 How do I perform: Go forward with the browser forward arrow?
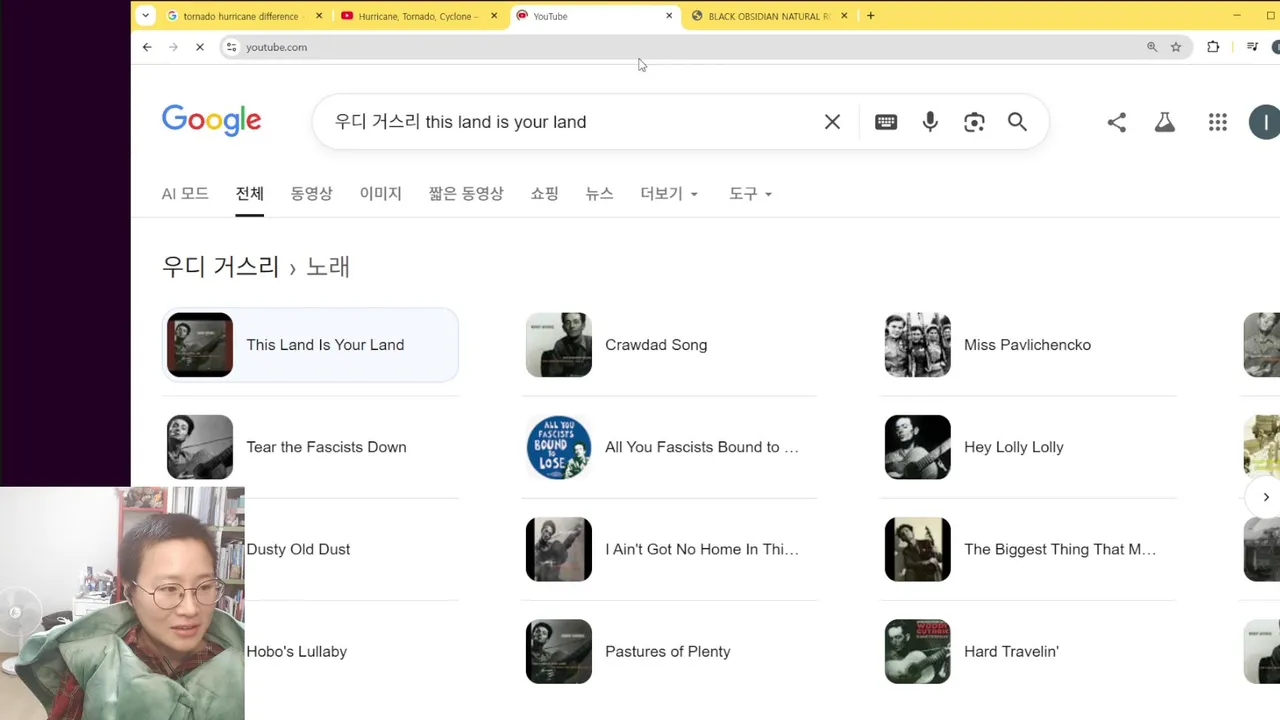[x=173, y=47]
